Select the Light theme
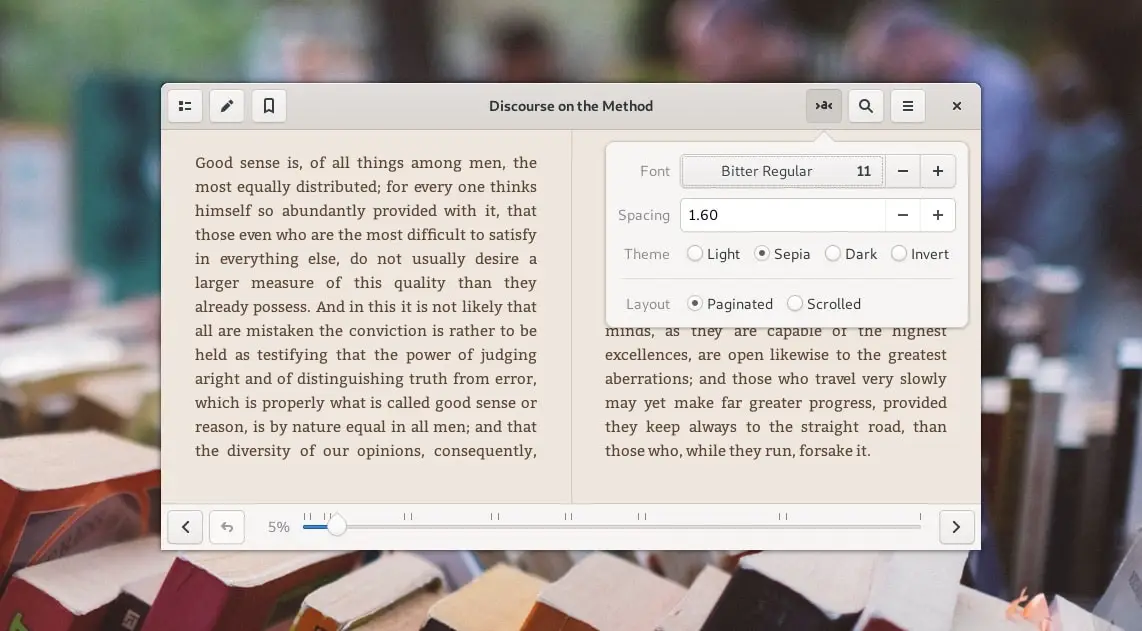 pos(713,254)
